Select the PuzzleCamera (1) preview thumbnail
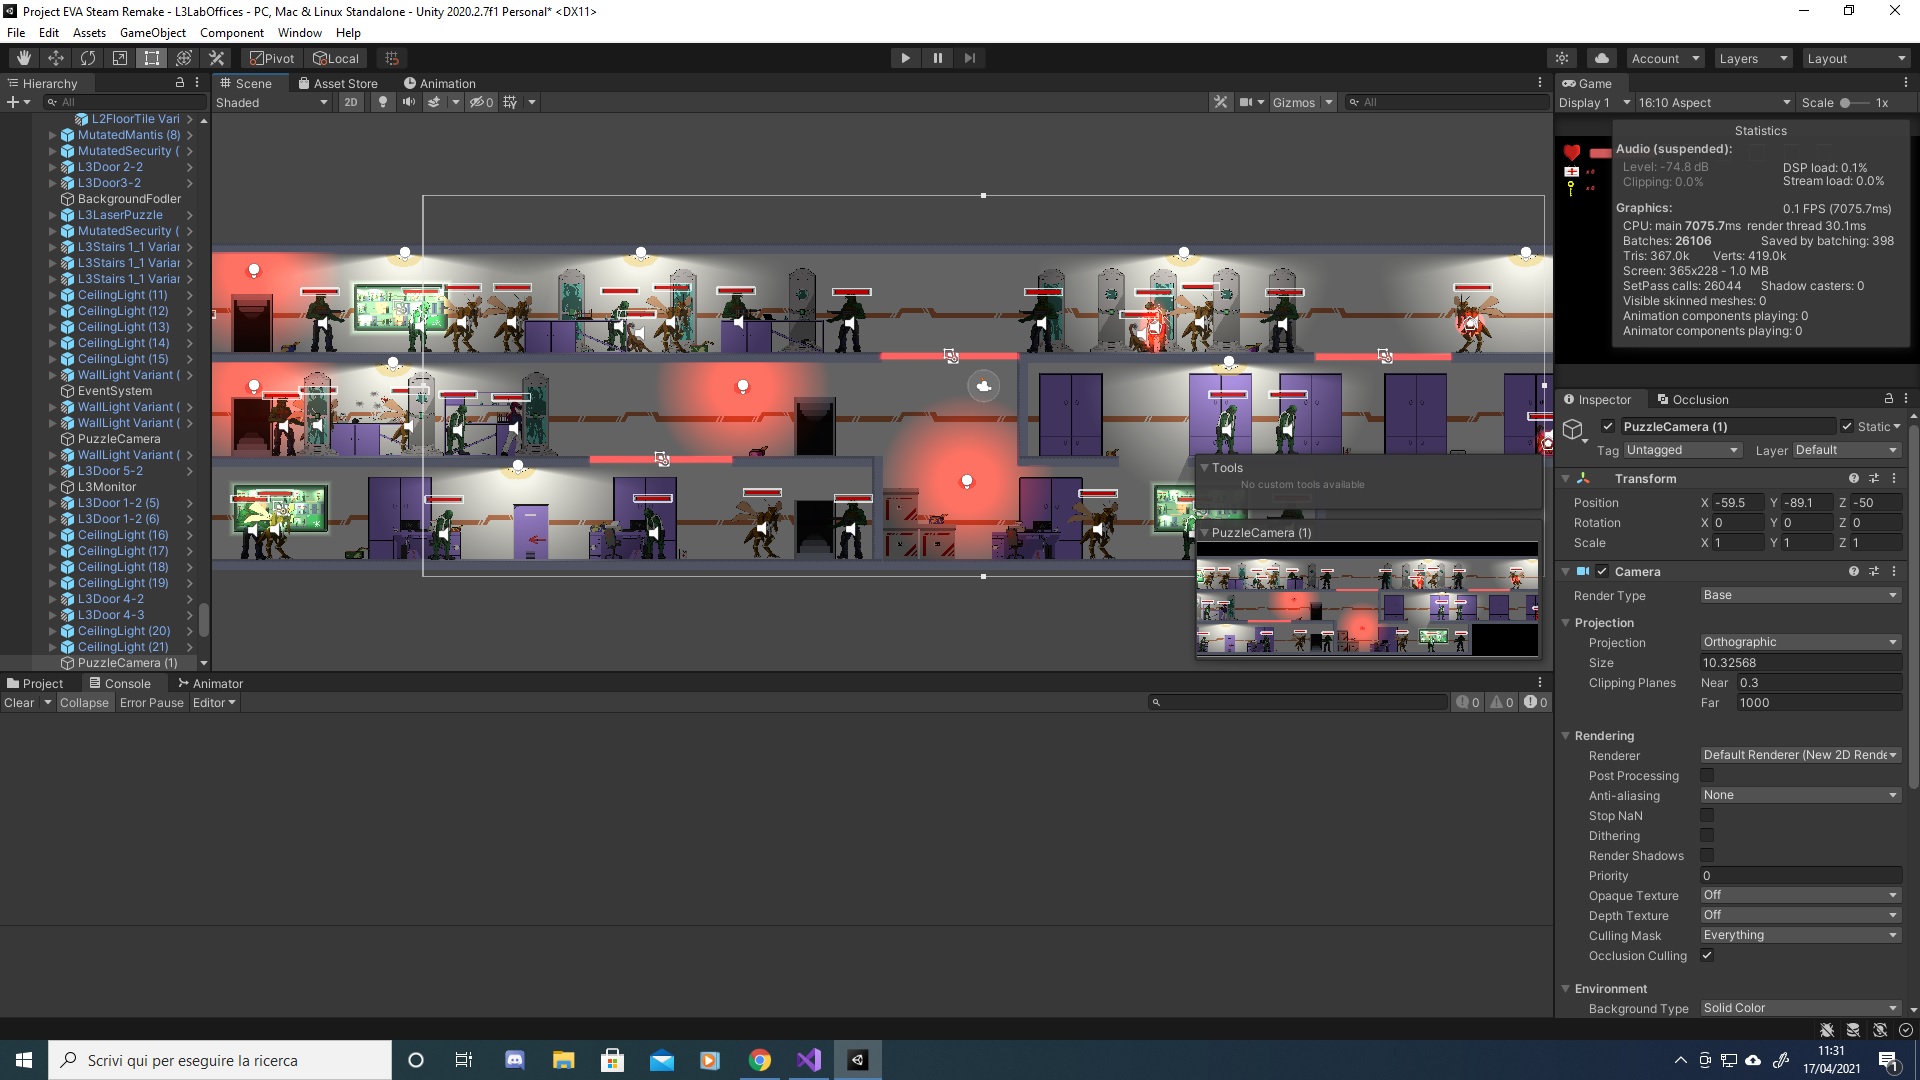Viewport: 1920px width, 1080px height. pos(1368,600)
